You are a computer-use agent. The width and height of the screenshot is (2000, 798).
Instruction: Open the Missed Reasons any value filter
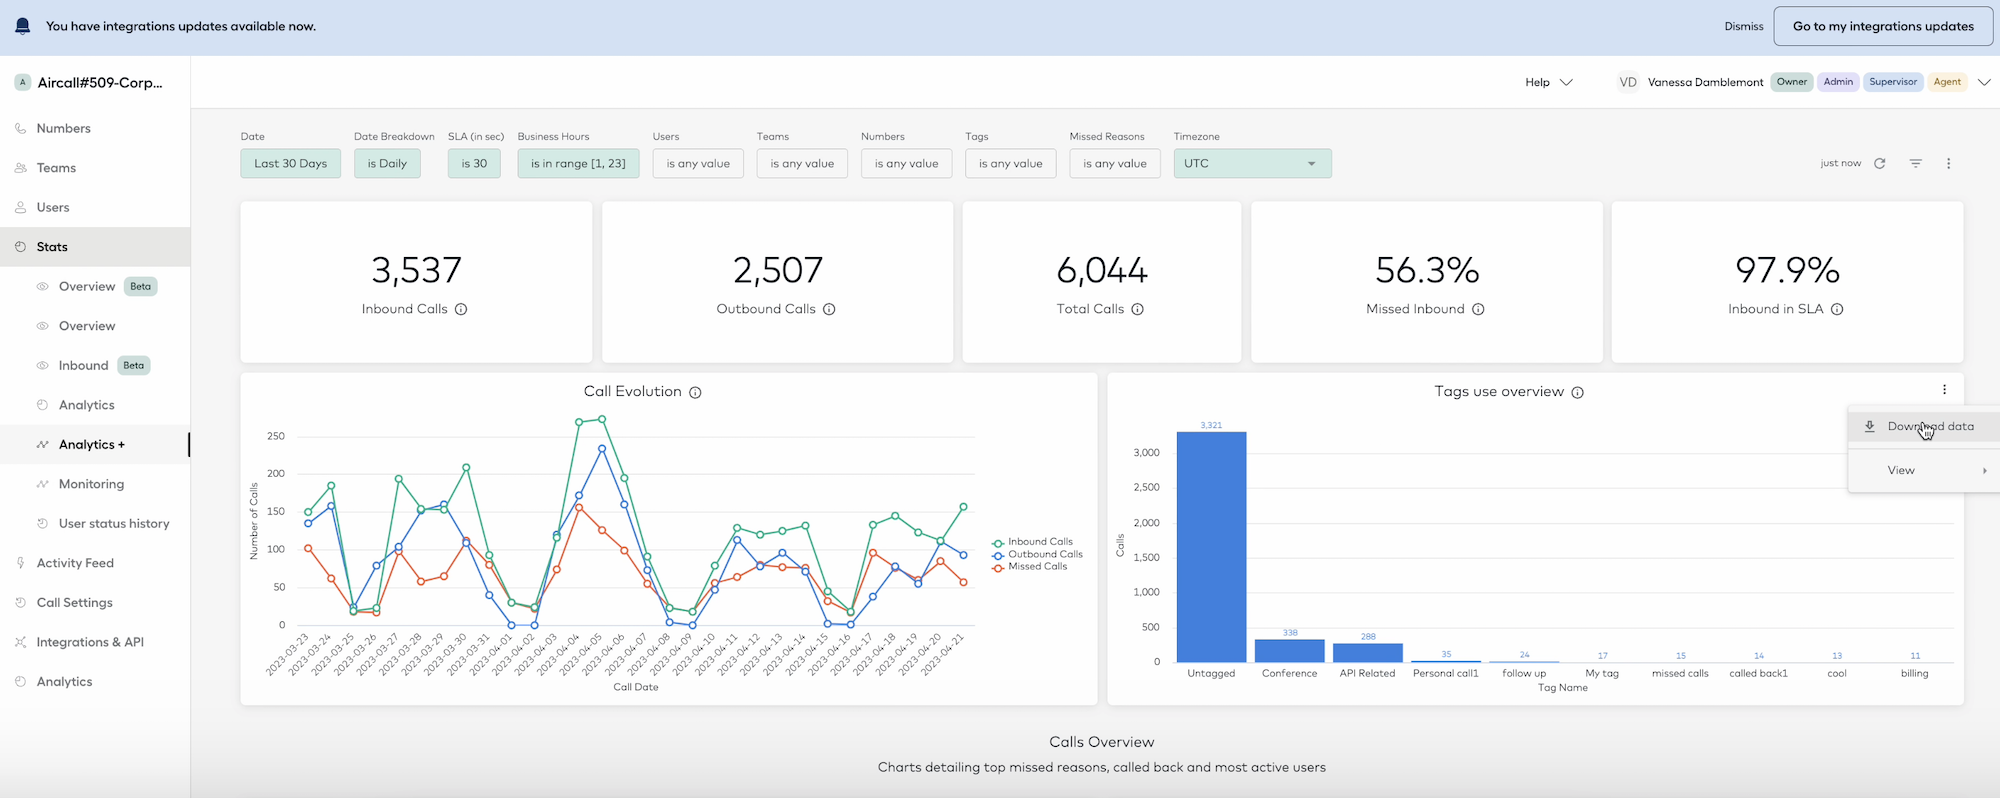pos(1115,163)
